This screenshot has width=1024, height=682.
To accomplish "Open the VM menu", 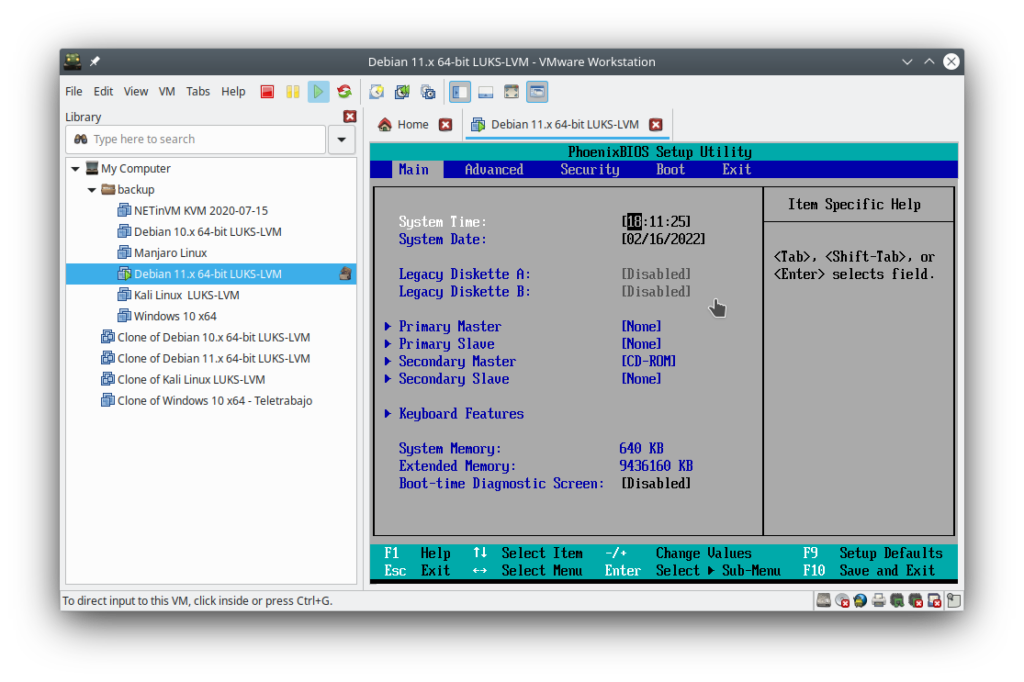I will 166,91.
